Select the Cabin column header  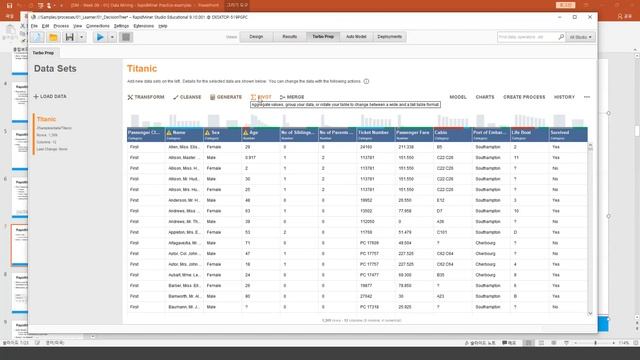(x=453, y=134)
